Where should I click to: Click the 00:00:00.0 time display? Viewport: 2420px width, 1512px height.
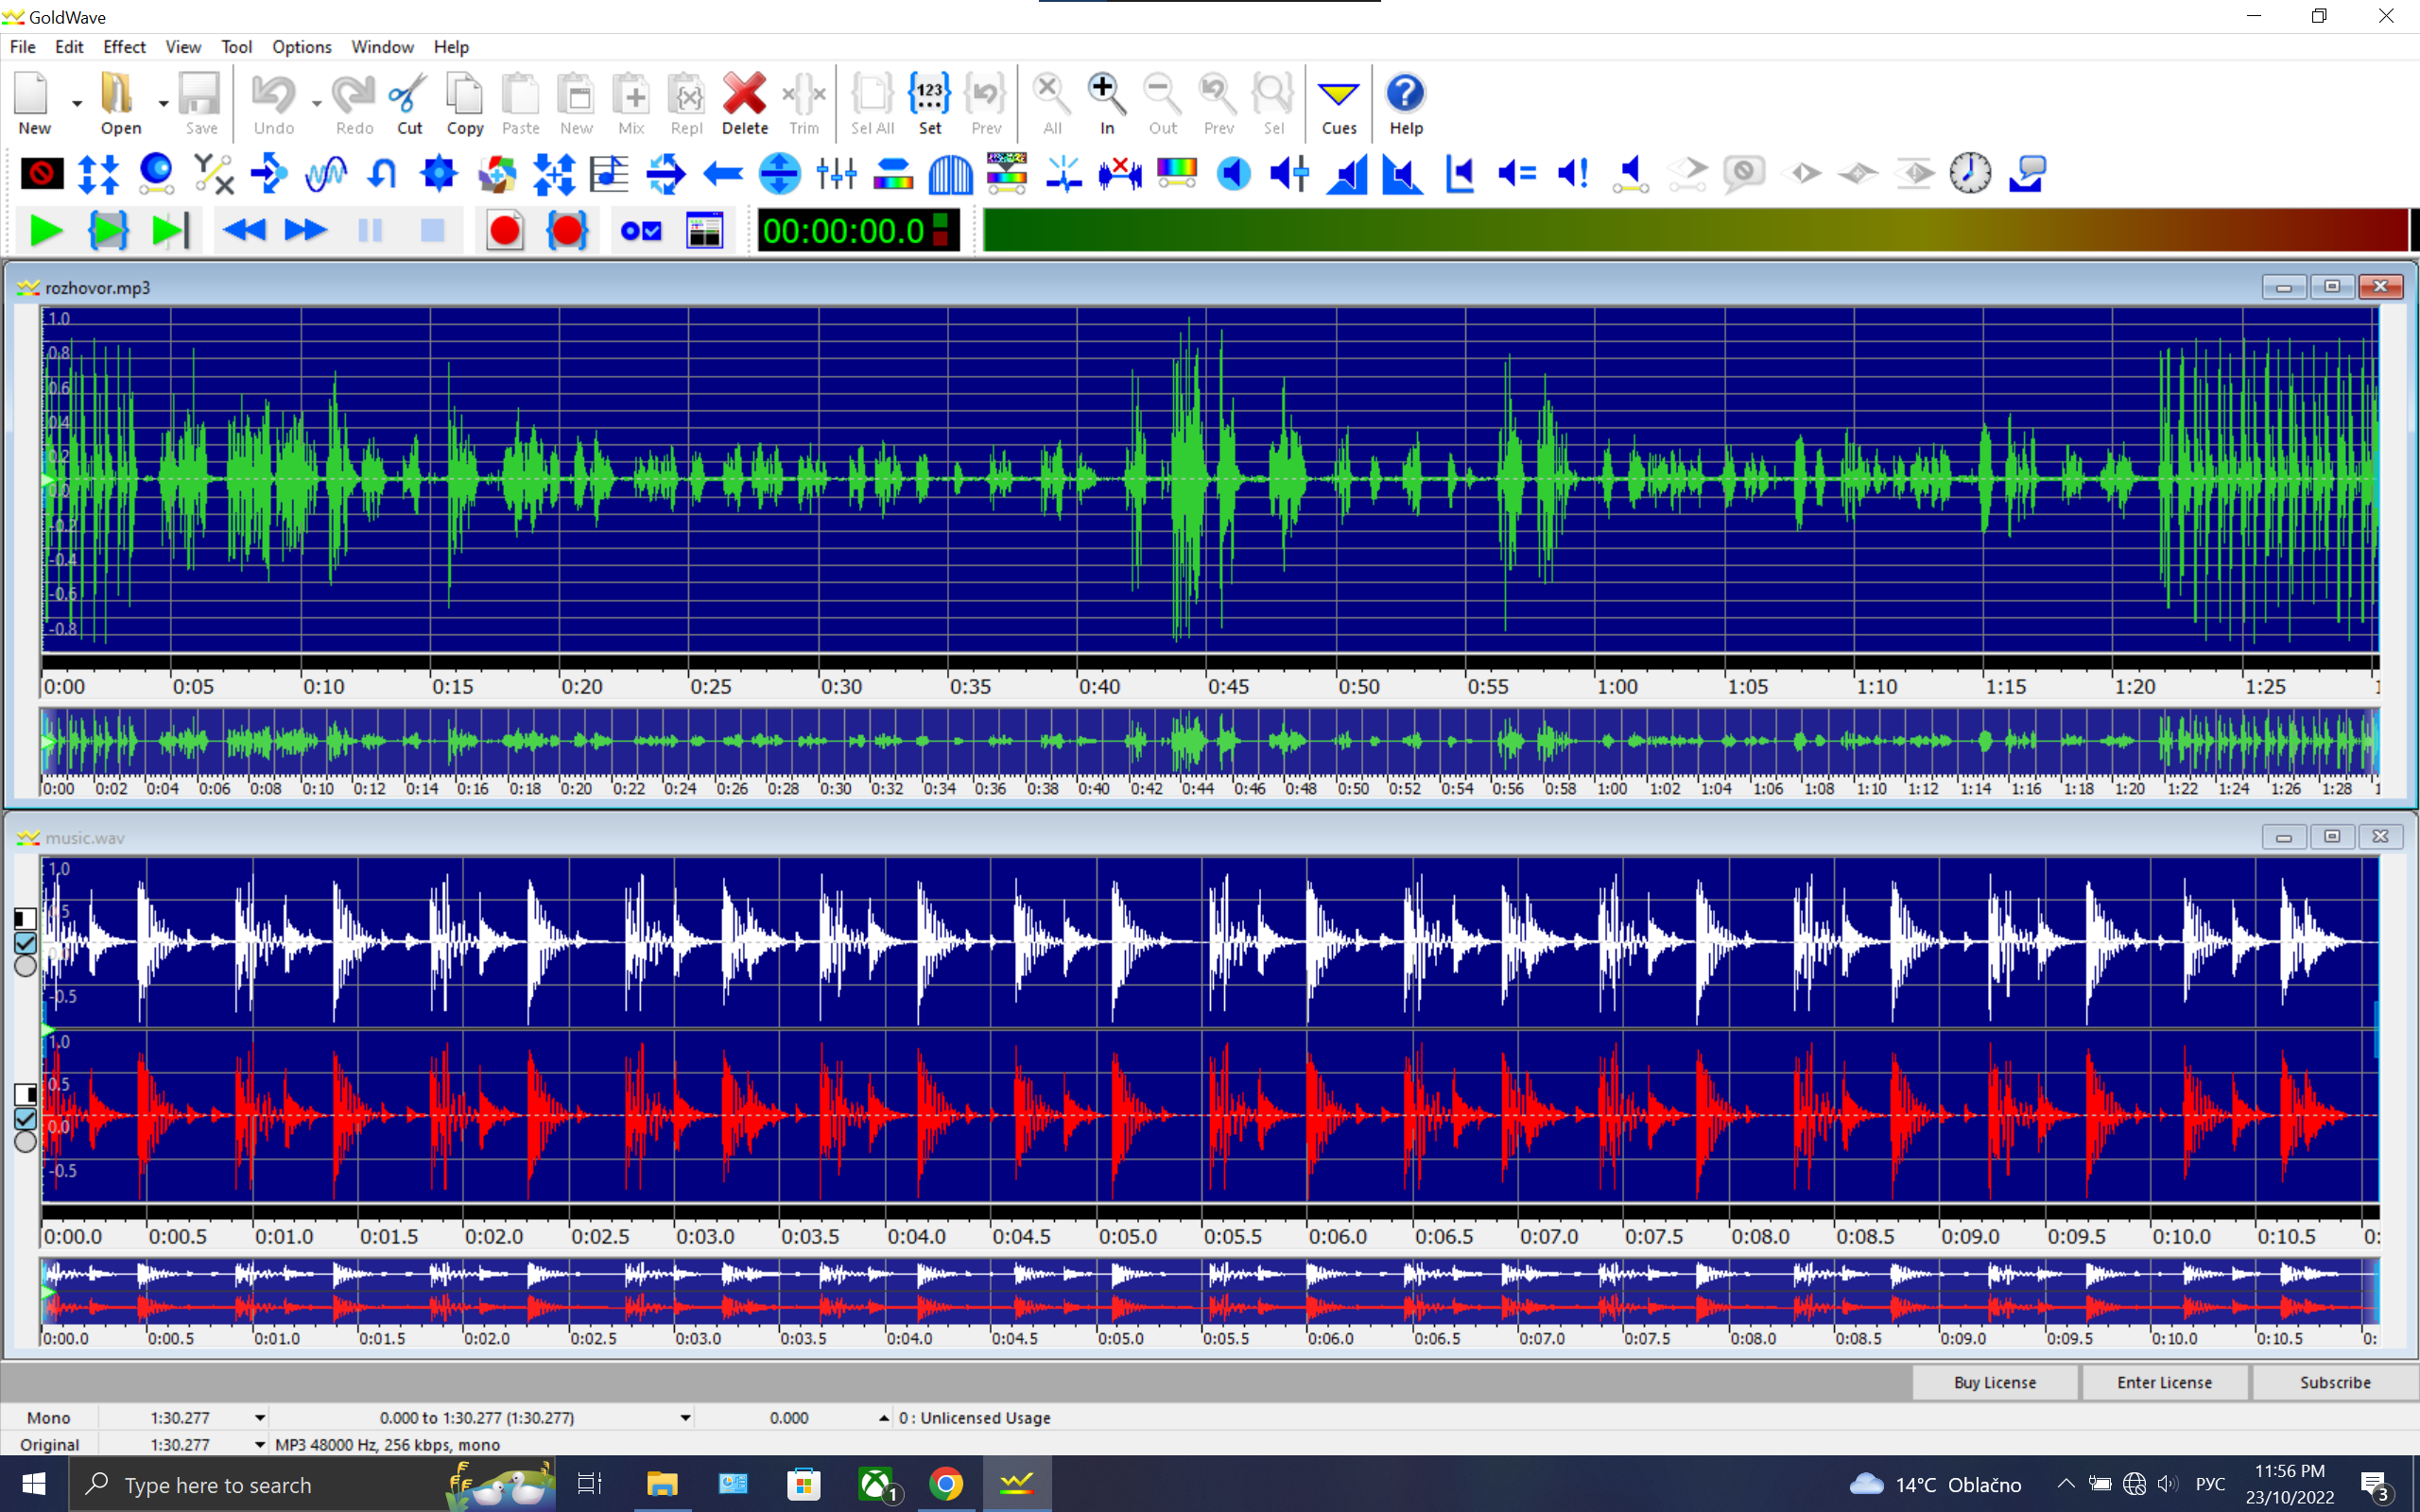857,231
